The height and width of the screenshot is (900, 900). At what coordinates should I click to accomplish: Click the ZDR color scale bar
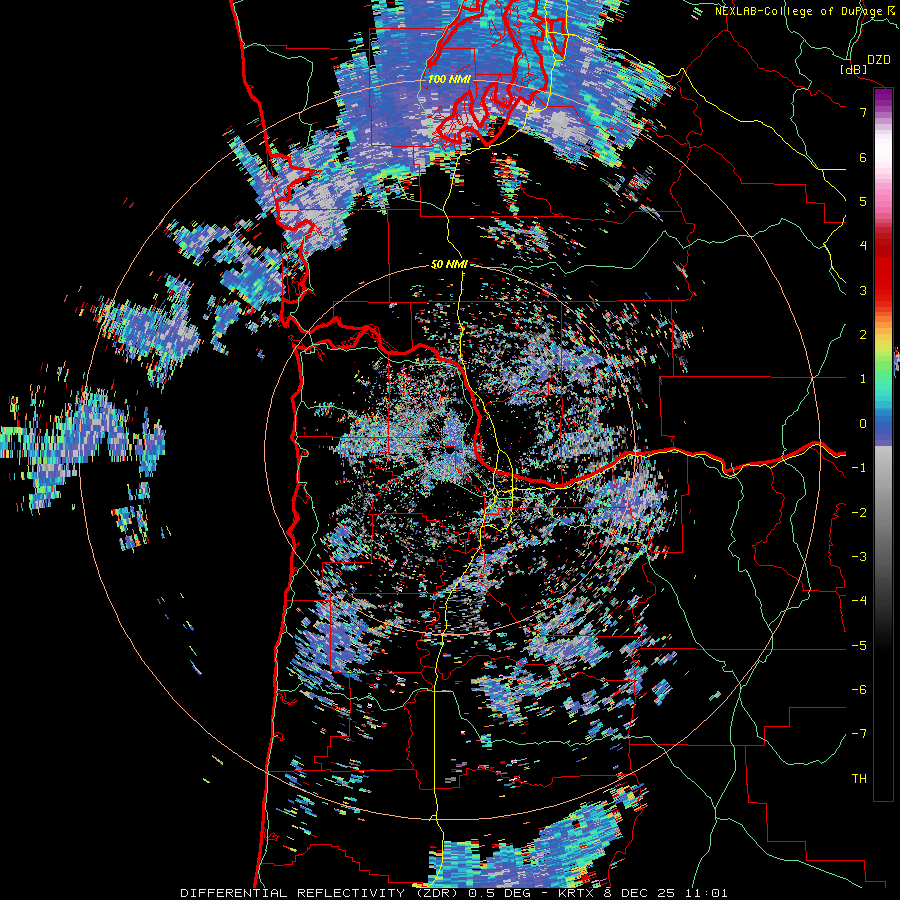point(883,444)
